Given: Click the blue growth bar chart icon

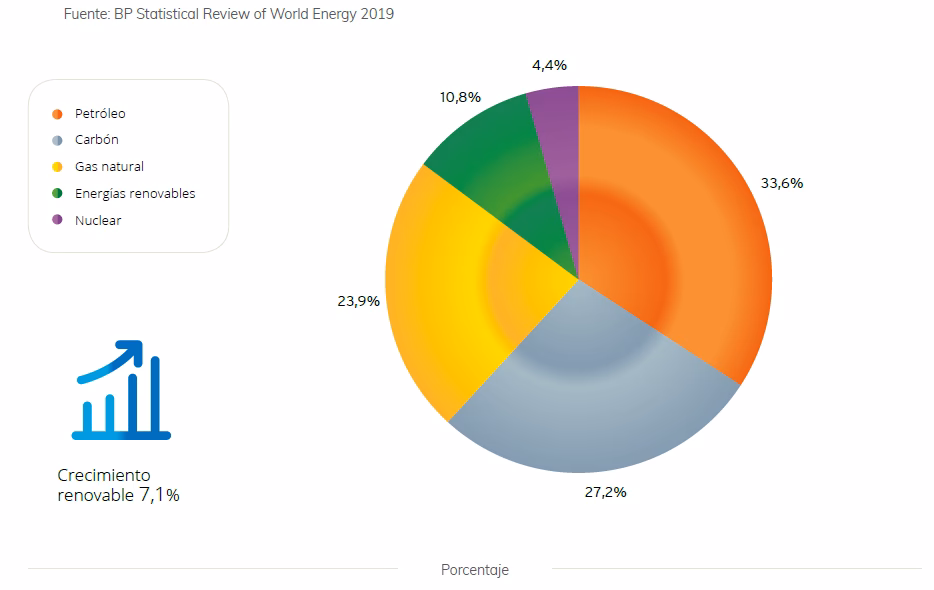Looking at the screenshot, I should tap(121, 391).
